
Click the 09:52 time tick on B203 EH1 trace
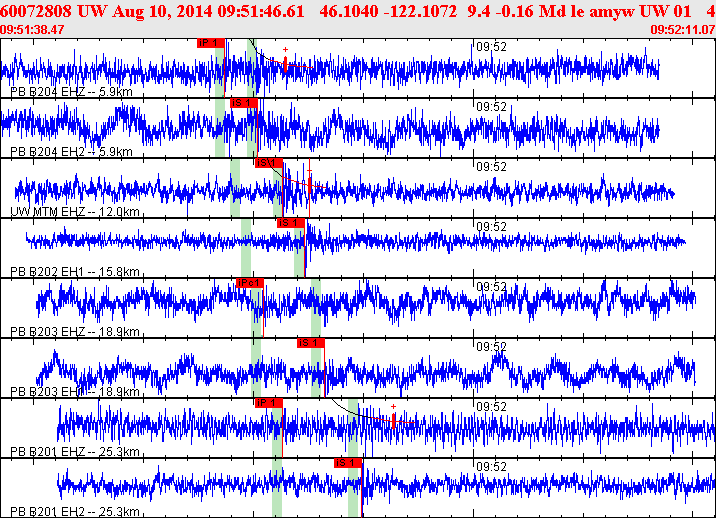tap(491, 347)
